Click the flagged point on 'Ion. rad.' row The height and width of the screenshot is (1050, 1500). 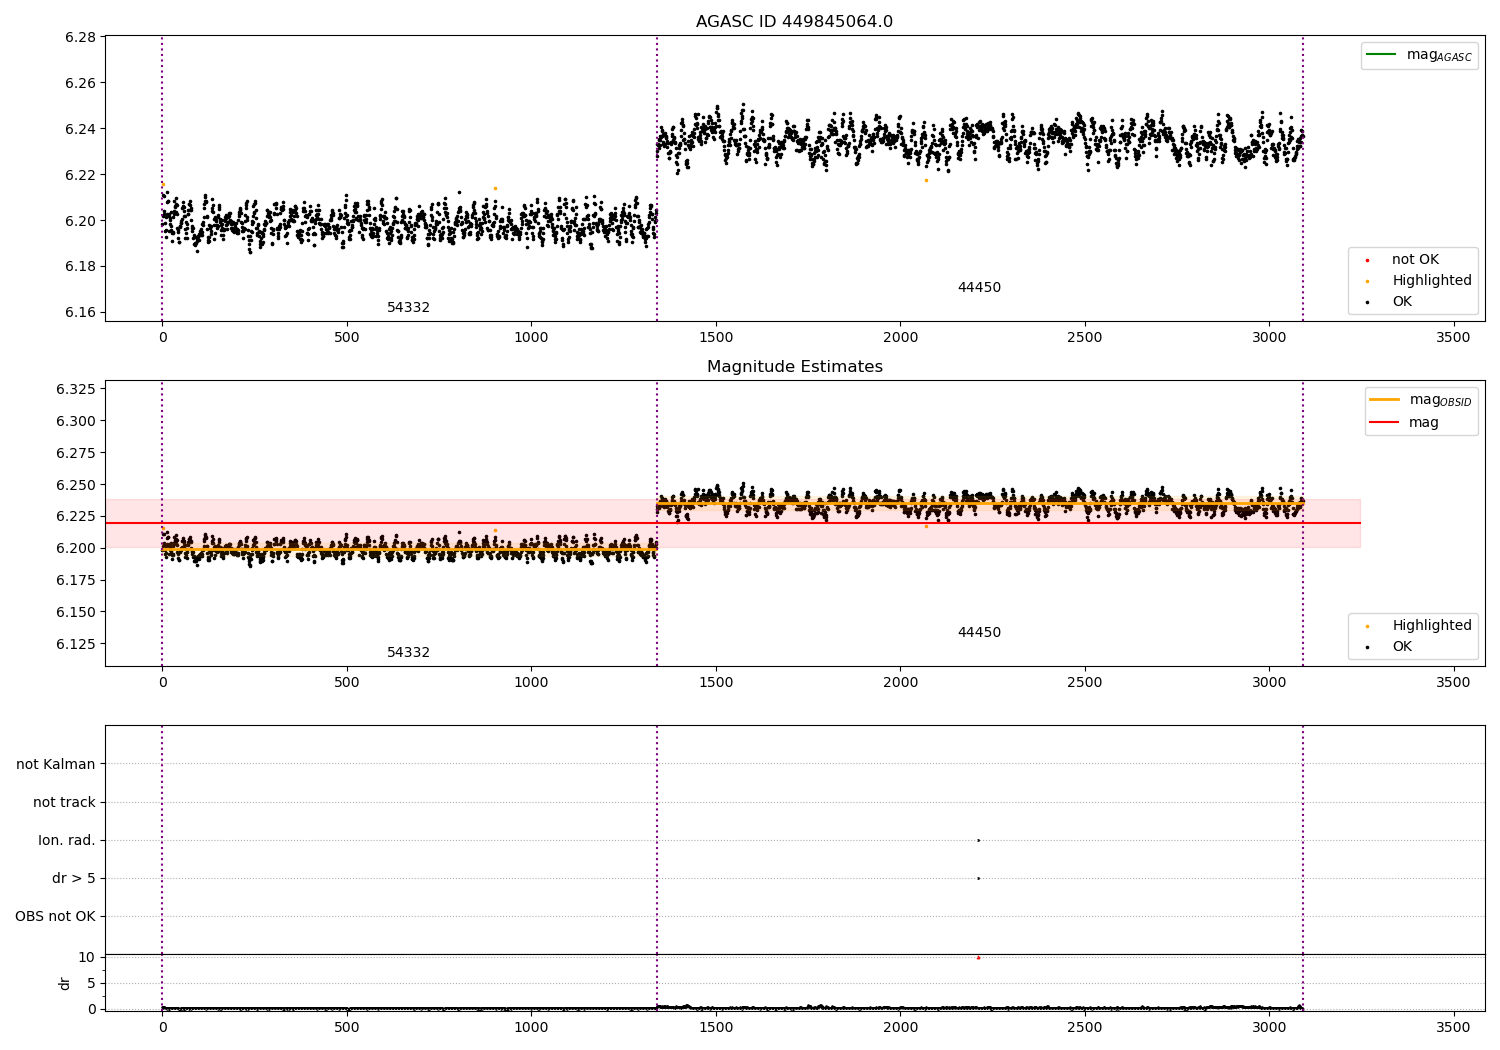[x=978, y=841]
